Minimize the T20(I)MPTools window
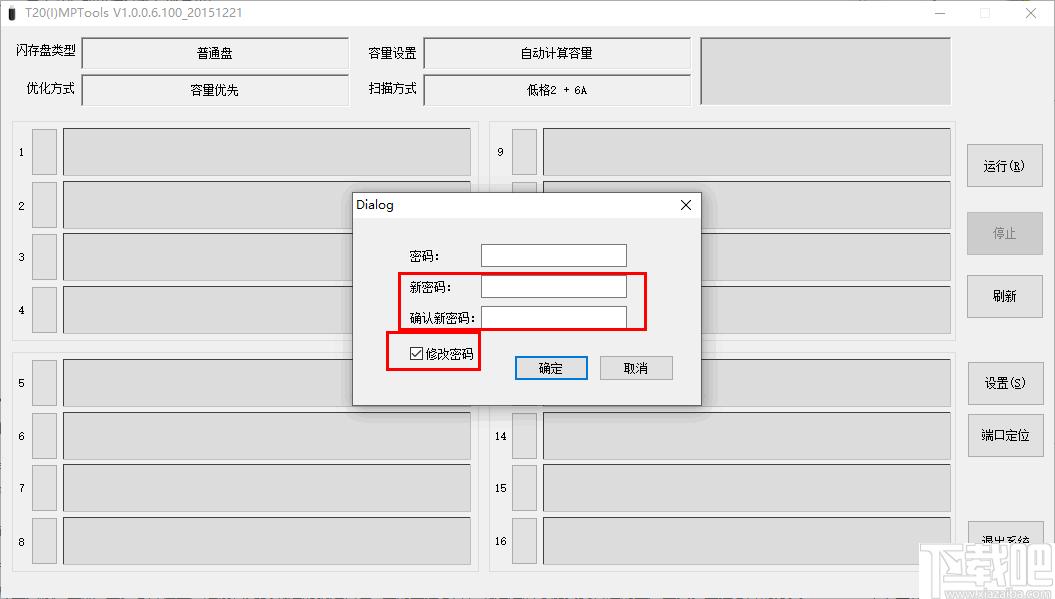Screen dimensions: 1055x599 click(940, 13)
